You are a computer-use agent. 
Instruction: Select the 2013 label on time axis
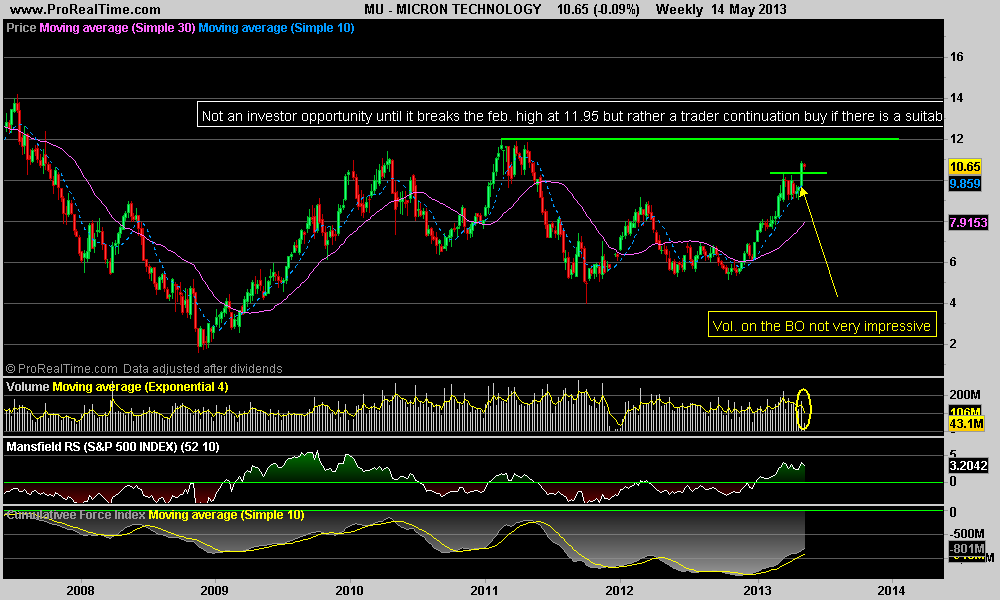tap(757, 590)
